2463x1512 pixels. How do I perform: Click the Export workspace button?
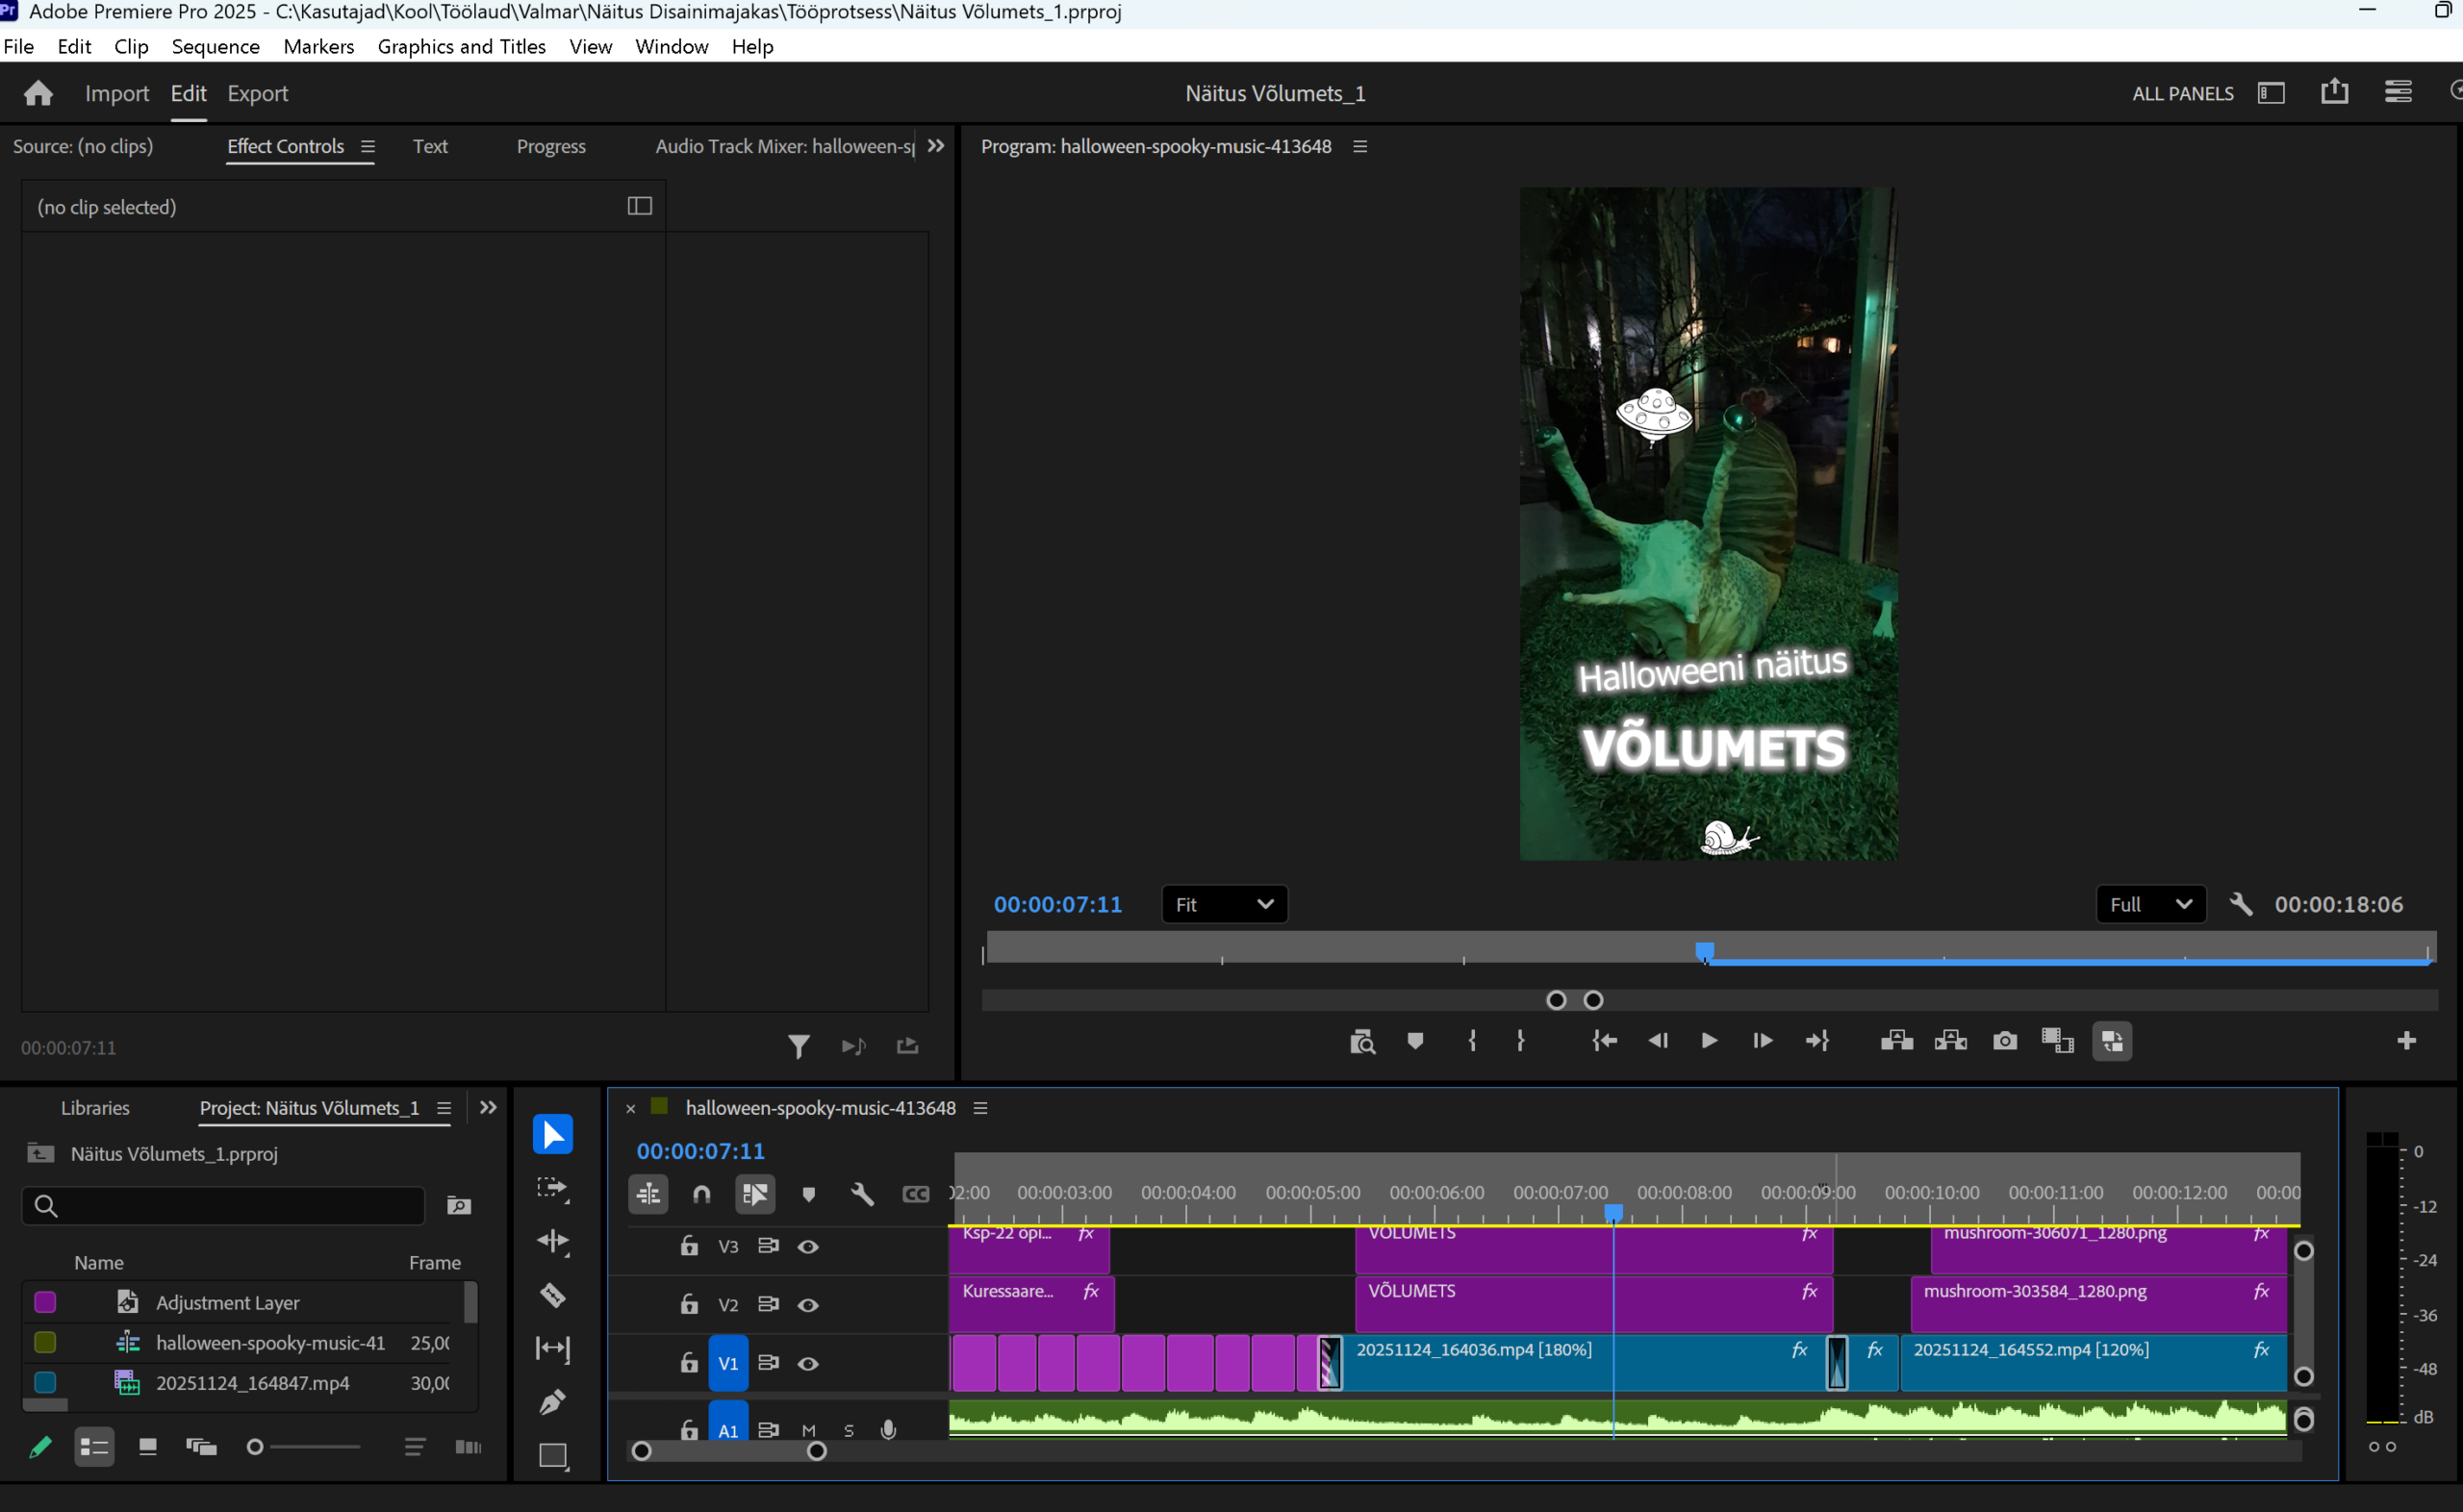tap(257, 94)
